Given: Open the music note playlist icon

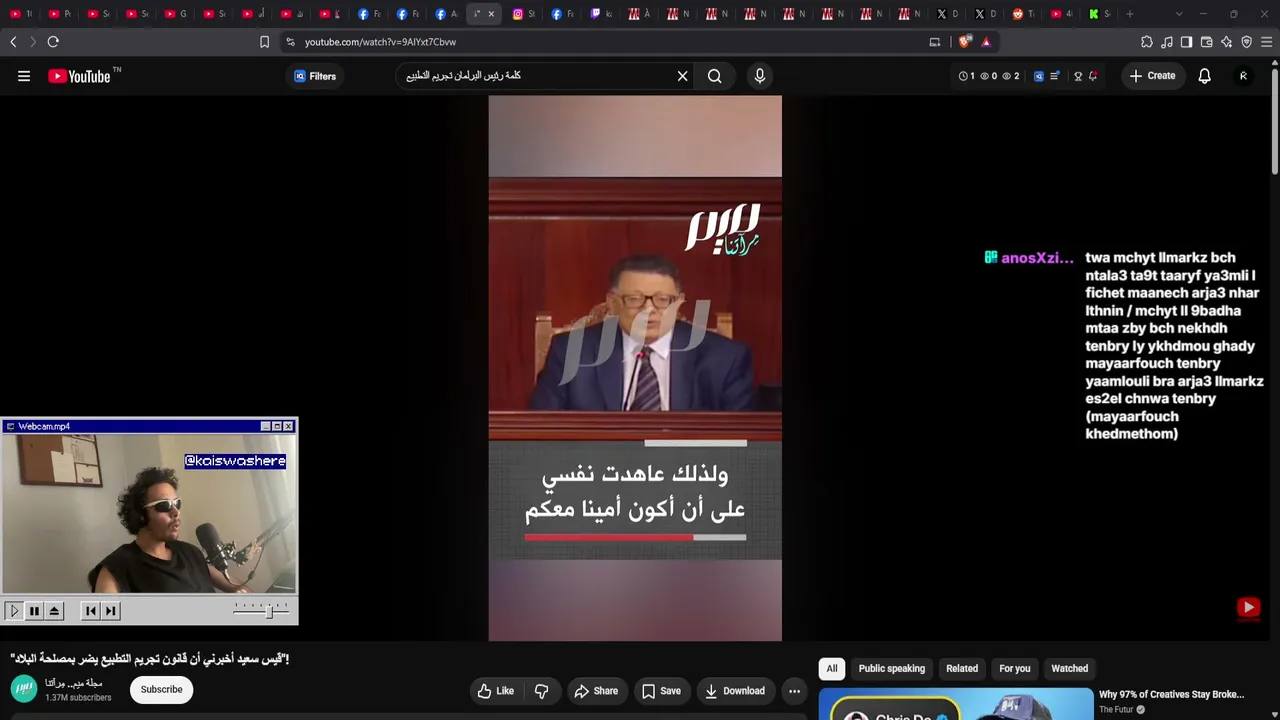Looking at the screenshot, I should point(1167,42).
